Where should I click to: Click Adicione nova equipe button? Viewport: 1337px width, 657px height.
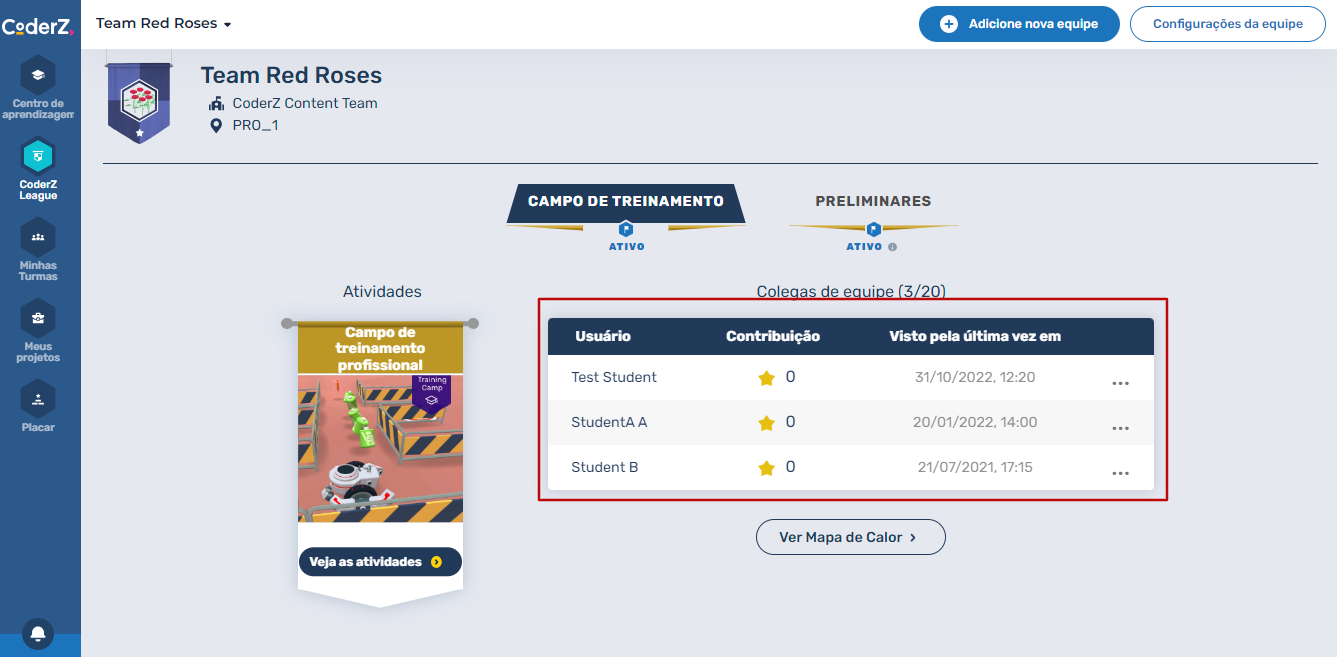tap(1018, 24)
